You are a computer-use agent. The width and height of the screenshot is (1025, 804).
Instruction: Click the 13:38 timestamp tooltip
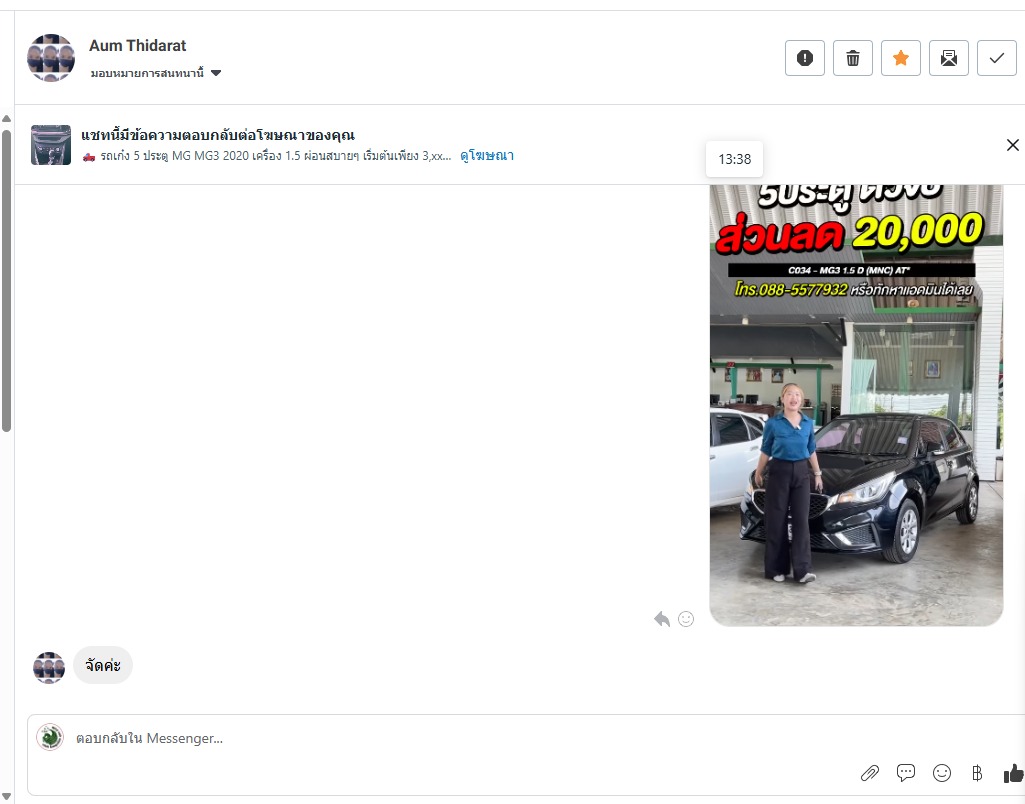734,159
